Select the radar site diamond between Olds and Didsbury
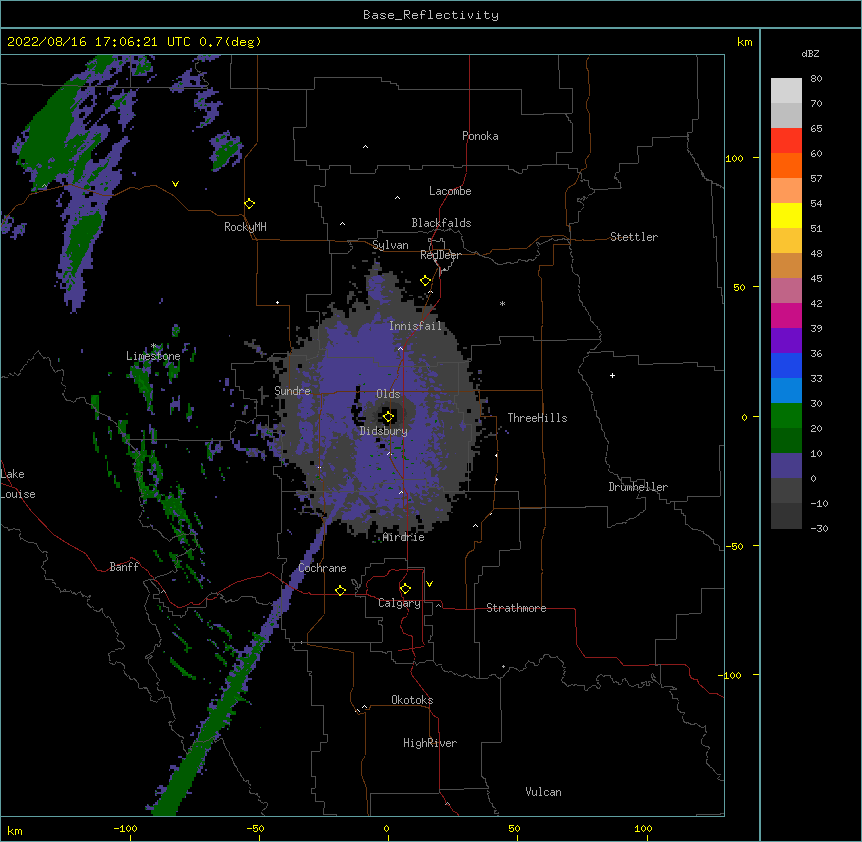Image resolution: width=862 pixels, height=842 pixels. (389, 417)
